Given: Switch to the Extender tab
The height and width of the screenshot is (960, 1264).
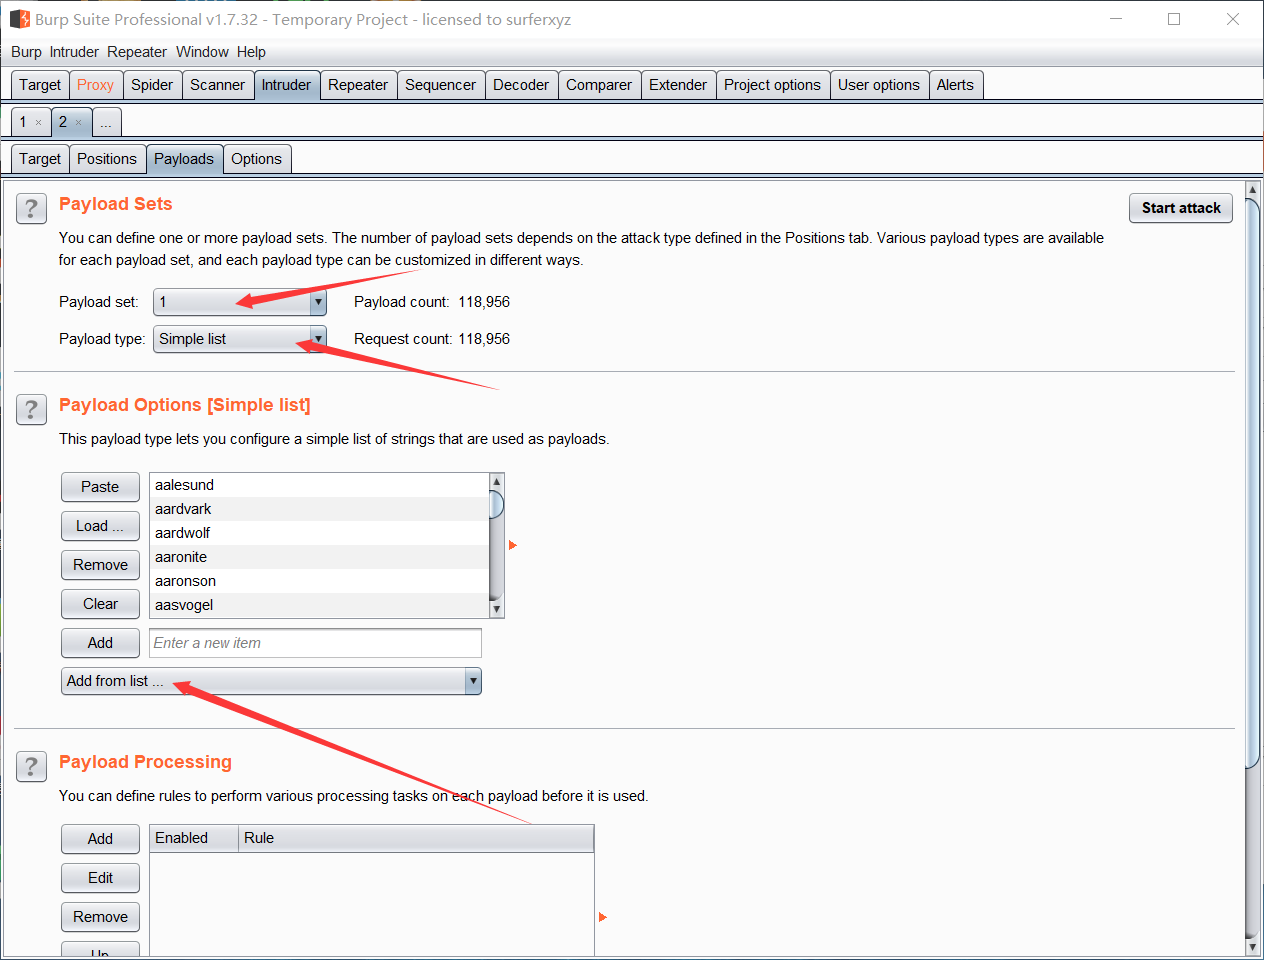Looking at the screenshot, I should [678, 85].
